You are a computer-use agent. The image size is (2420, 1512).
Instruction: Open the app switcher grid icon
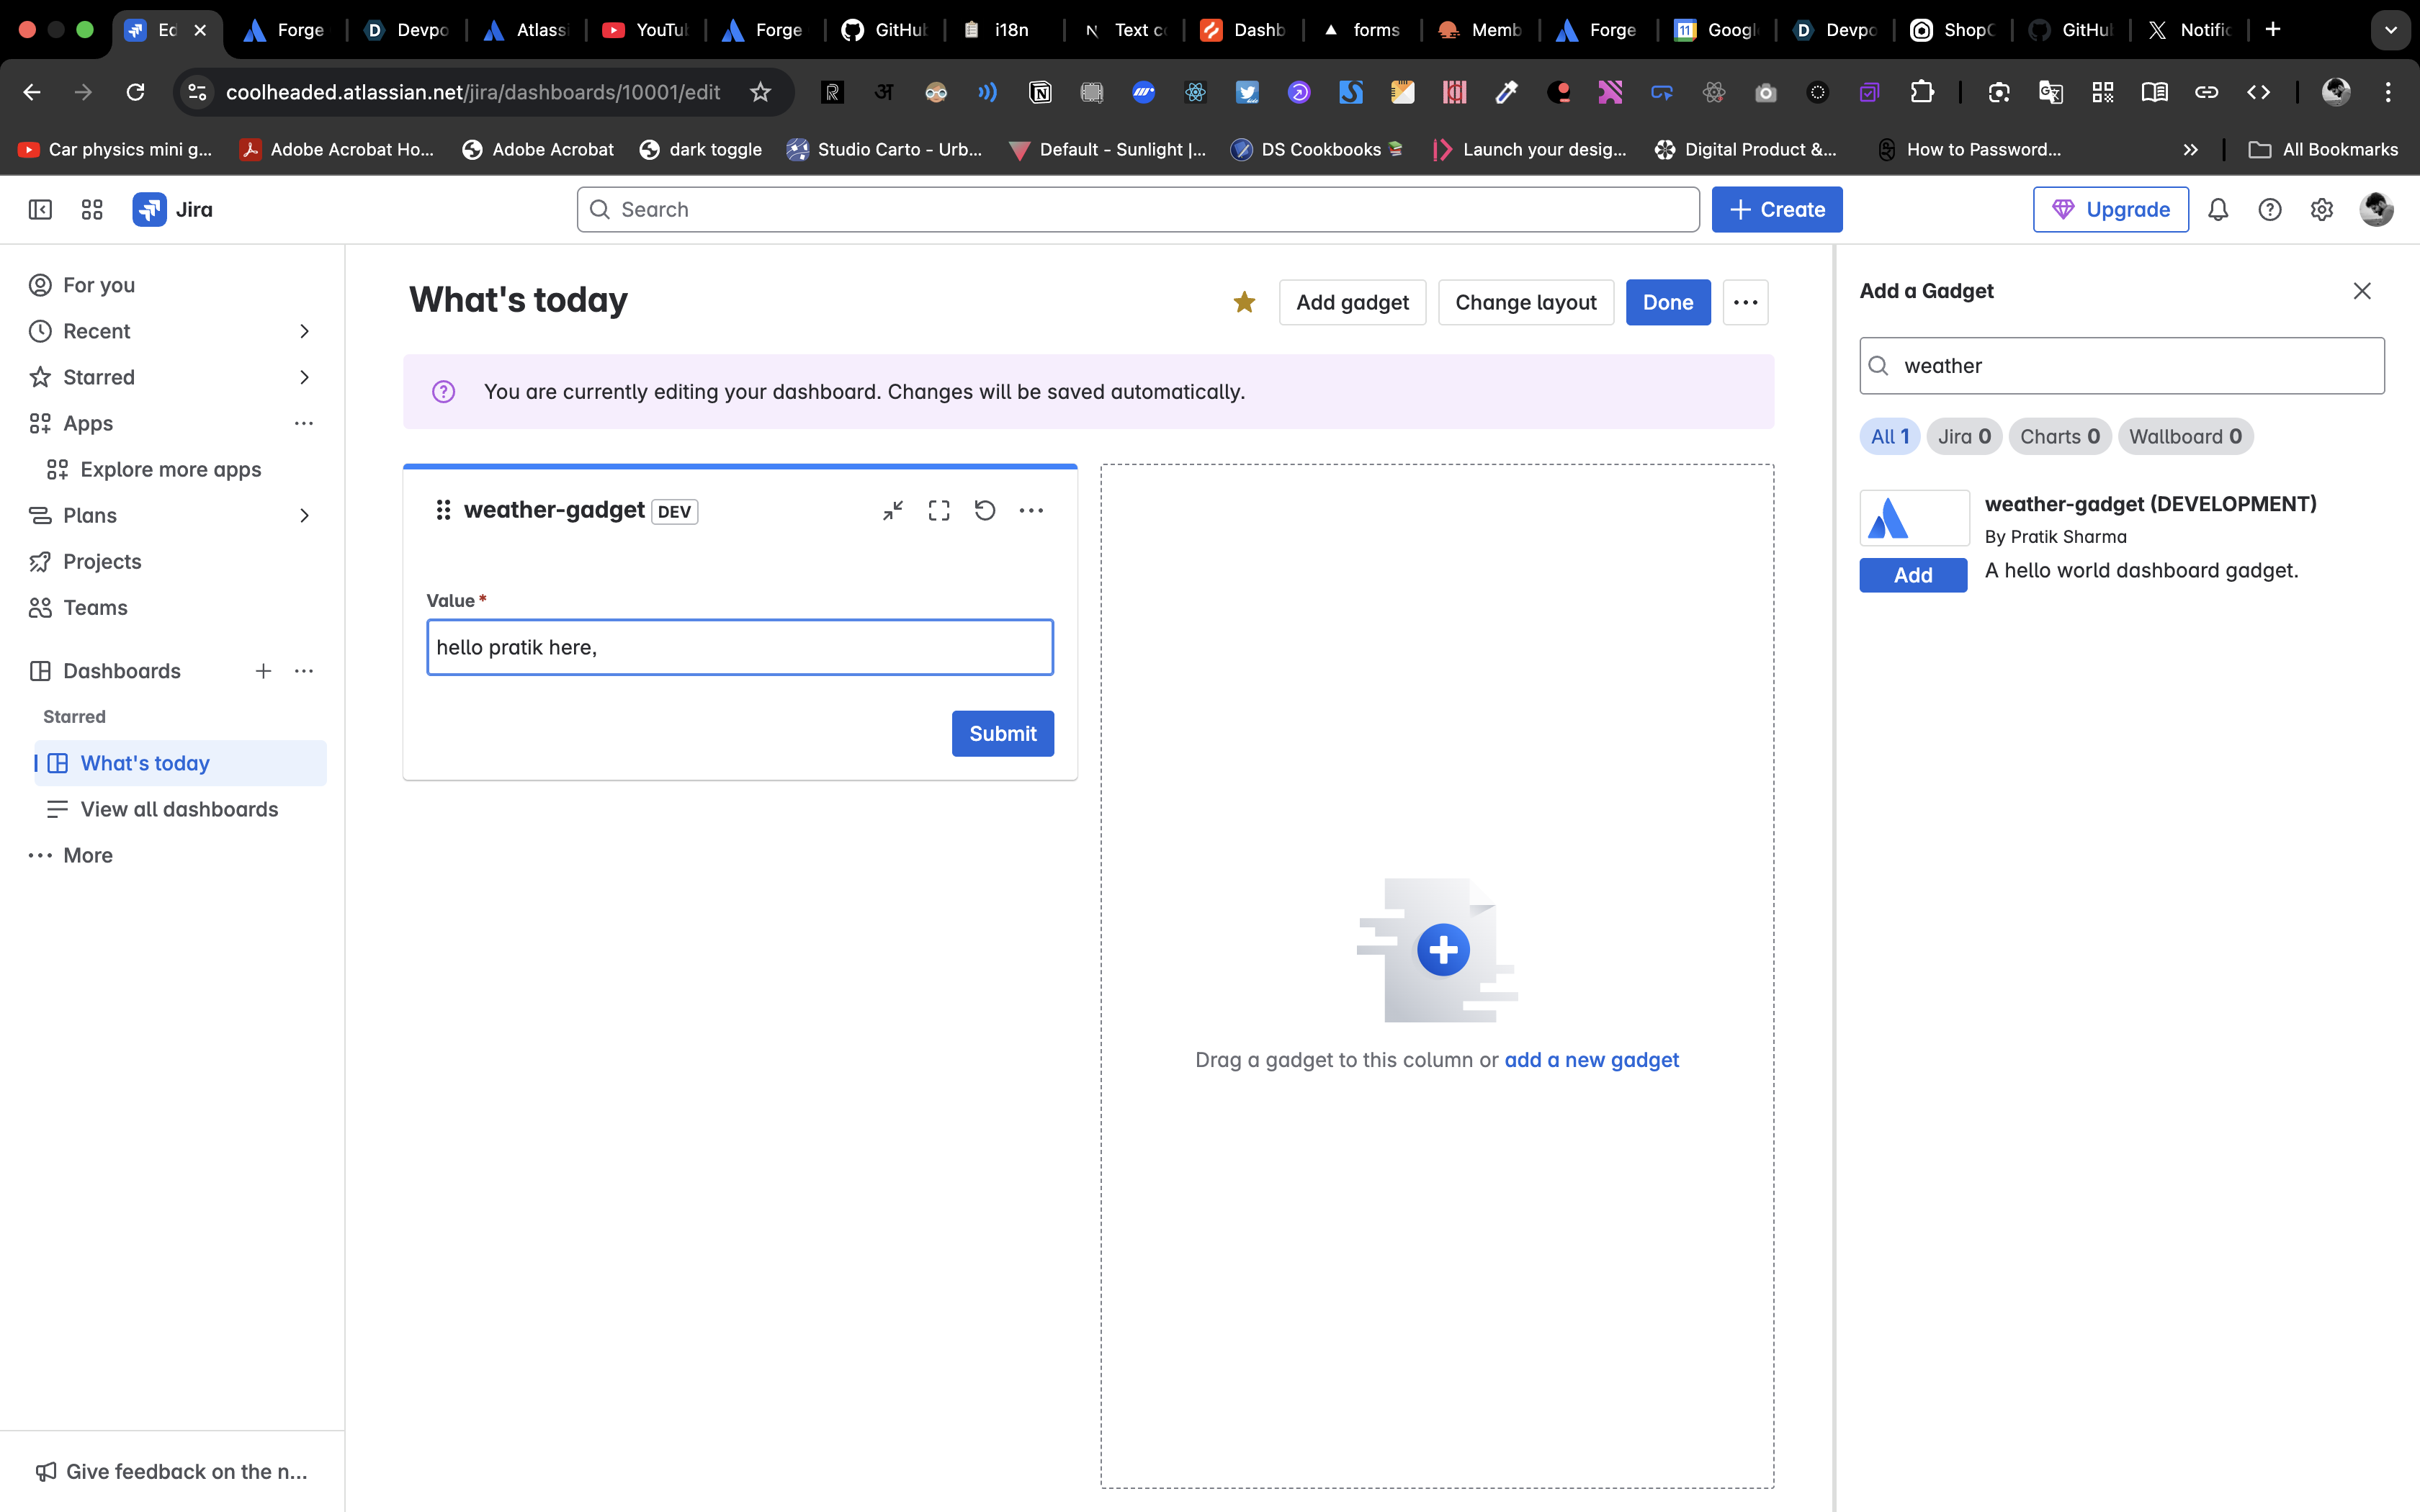[x=92, y=210]
